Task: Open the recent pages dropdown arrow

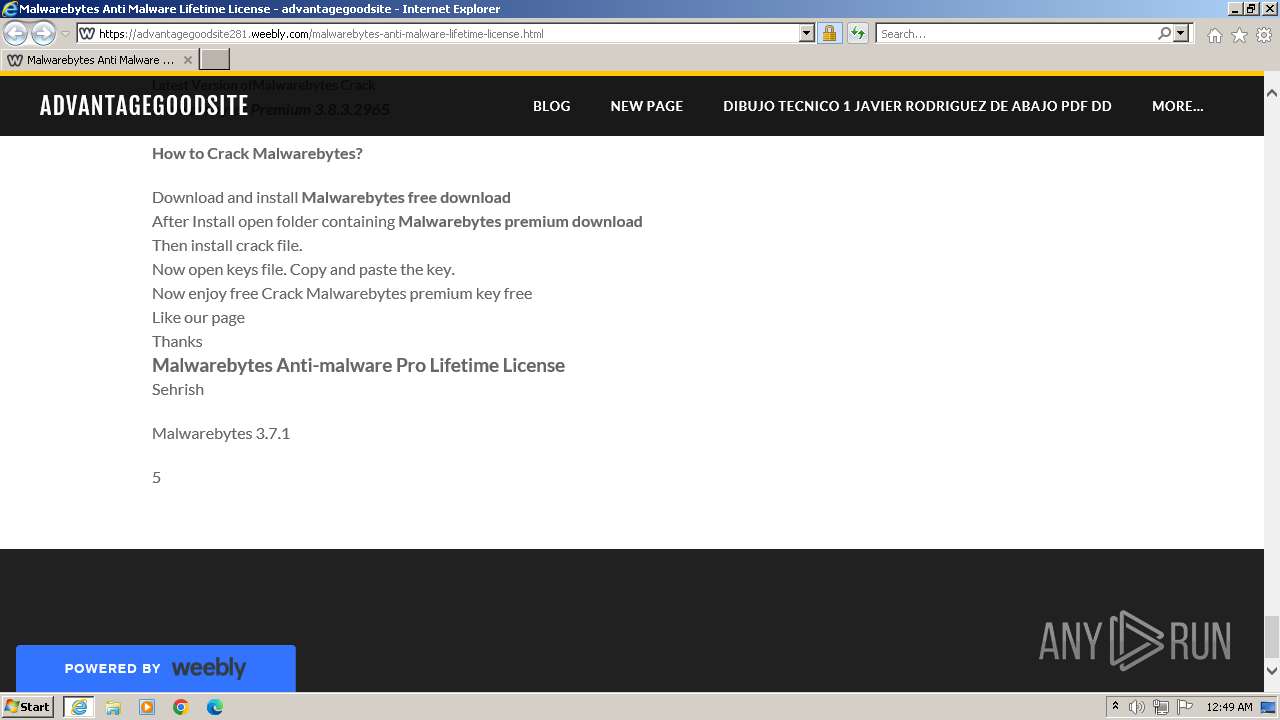Action: tap(65, 34)
